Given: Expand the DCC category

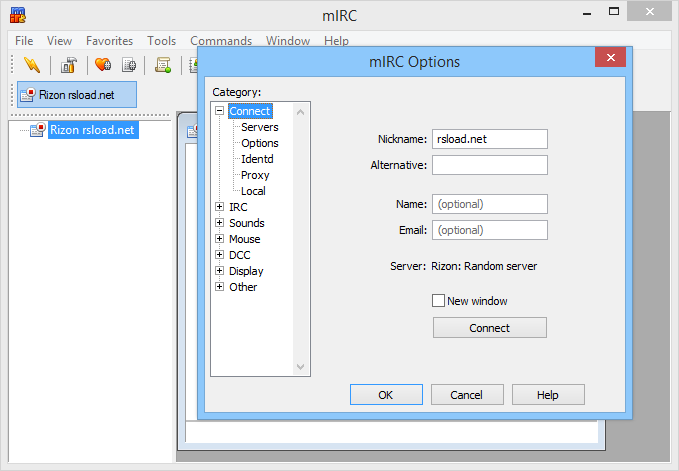Looking at the screenshot, I should click(x=220, y=255).
